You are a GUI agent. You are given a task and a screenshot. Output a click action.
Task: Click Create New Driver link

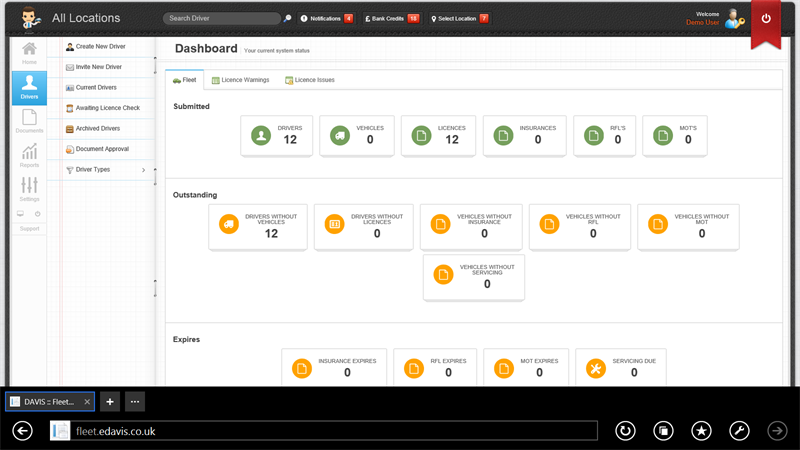[x=100, y=47]
